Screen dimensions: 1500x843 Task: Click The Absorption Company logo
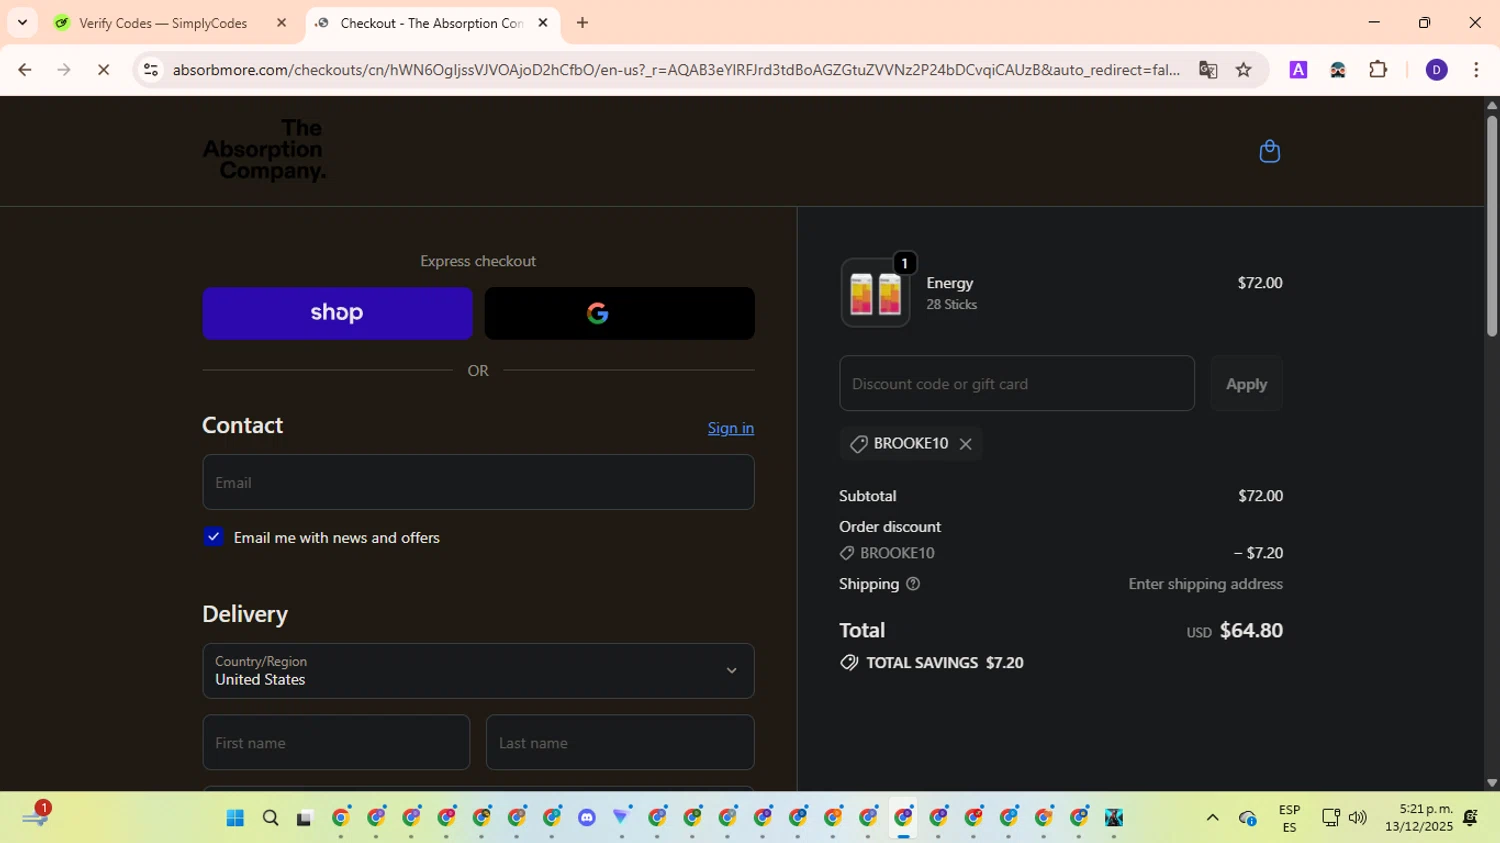[264, 150]
